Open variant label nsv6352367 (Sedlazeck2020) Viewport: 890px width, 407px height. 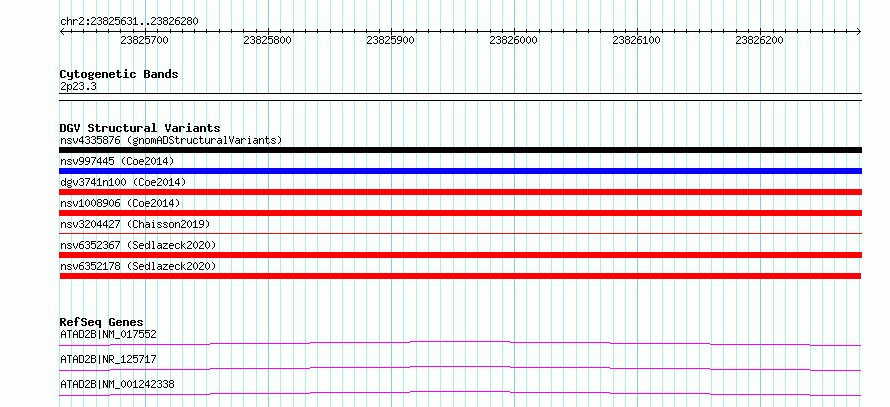pos(138,245)
